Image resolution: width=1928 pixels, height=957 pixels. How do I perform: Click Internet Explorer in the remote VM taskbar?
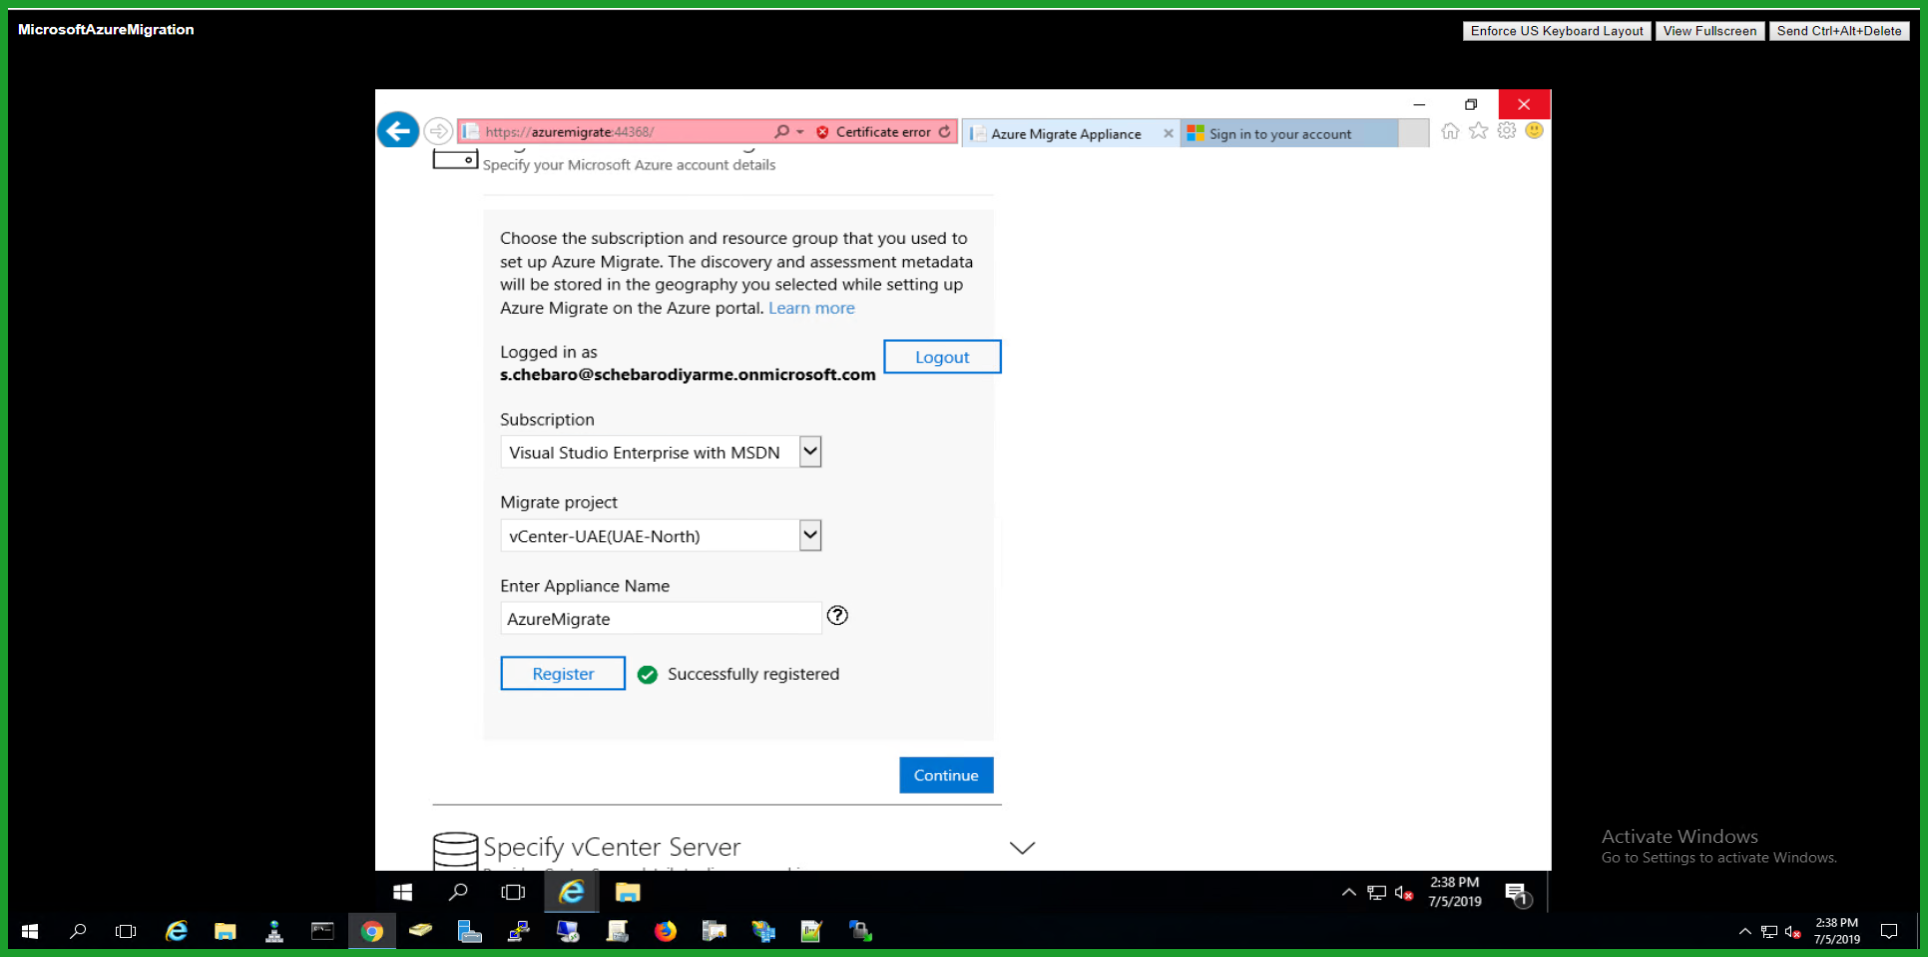point(572,892)
